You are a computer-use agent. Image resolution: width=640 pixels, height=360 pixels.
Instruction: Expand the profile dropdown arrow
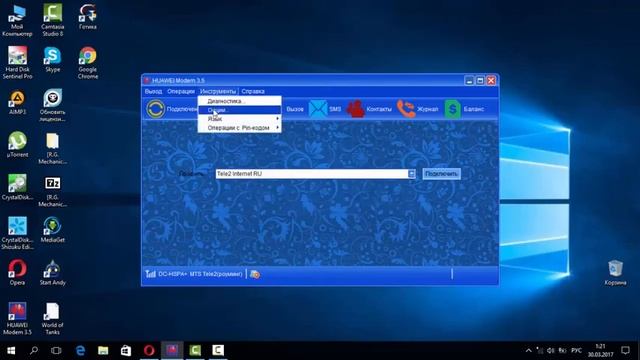tap(411, 173)
